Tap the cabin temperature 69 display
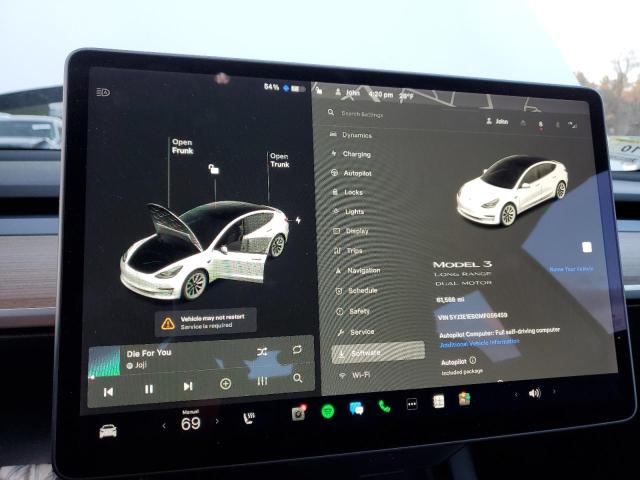 191,424
